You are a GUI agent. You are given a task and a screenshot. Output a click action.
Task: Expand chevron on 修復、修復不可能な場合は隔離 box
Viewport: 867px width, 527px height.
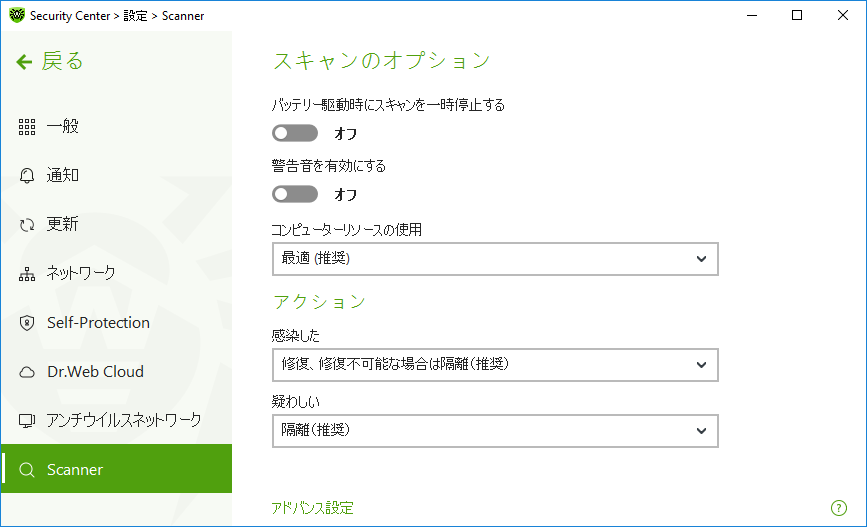[701, 365]
